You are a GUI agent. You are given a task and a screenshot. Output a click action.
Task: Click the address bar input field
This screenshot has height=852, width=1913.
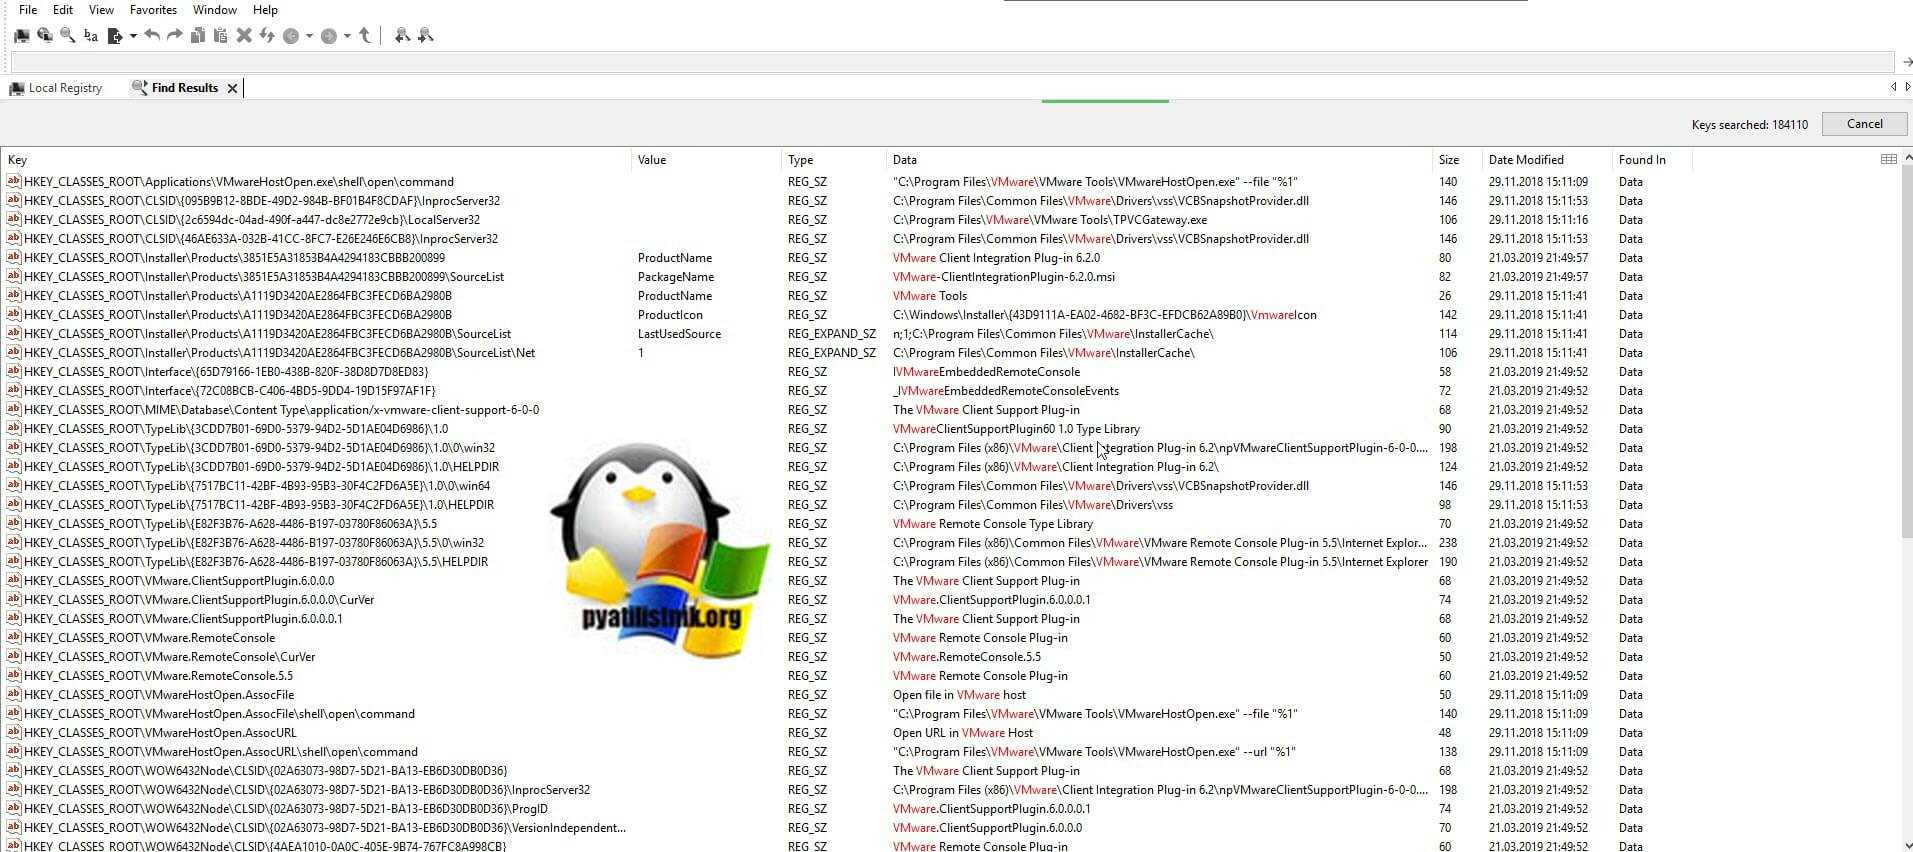pos(950,62)
